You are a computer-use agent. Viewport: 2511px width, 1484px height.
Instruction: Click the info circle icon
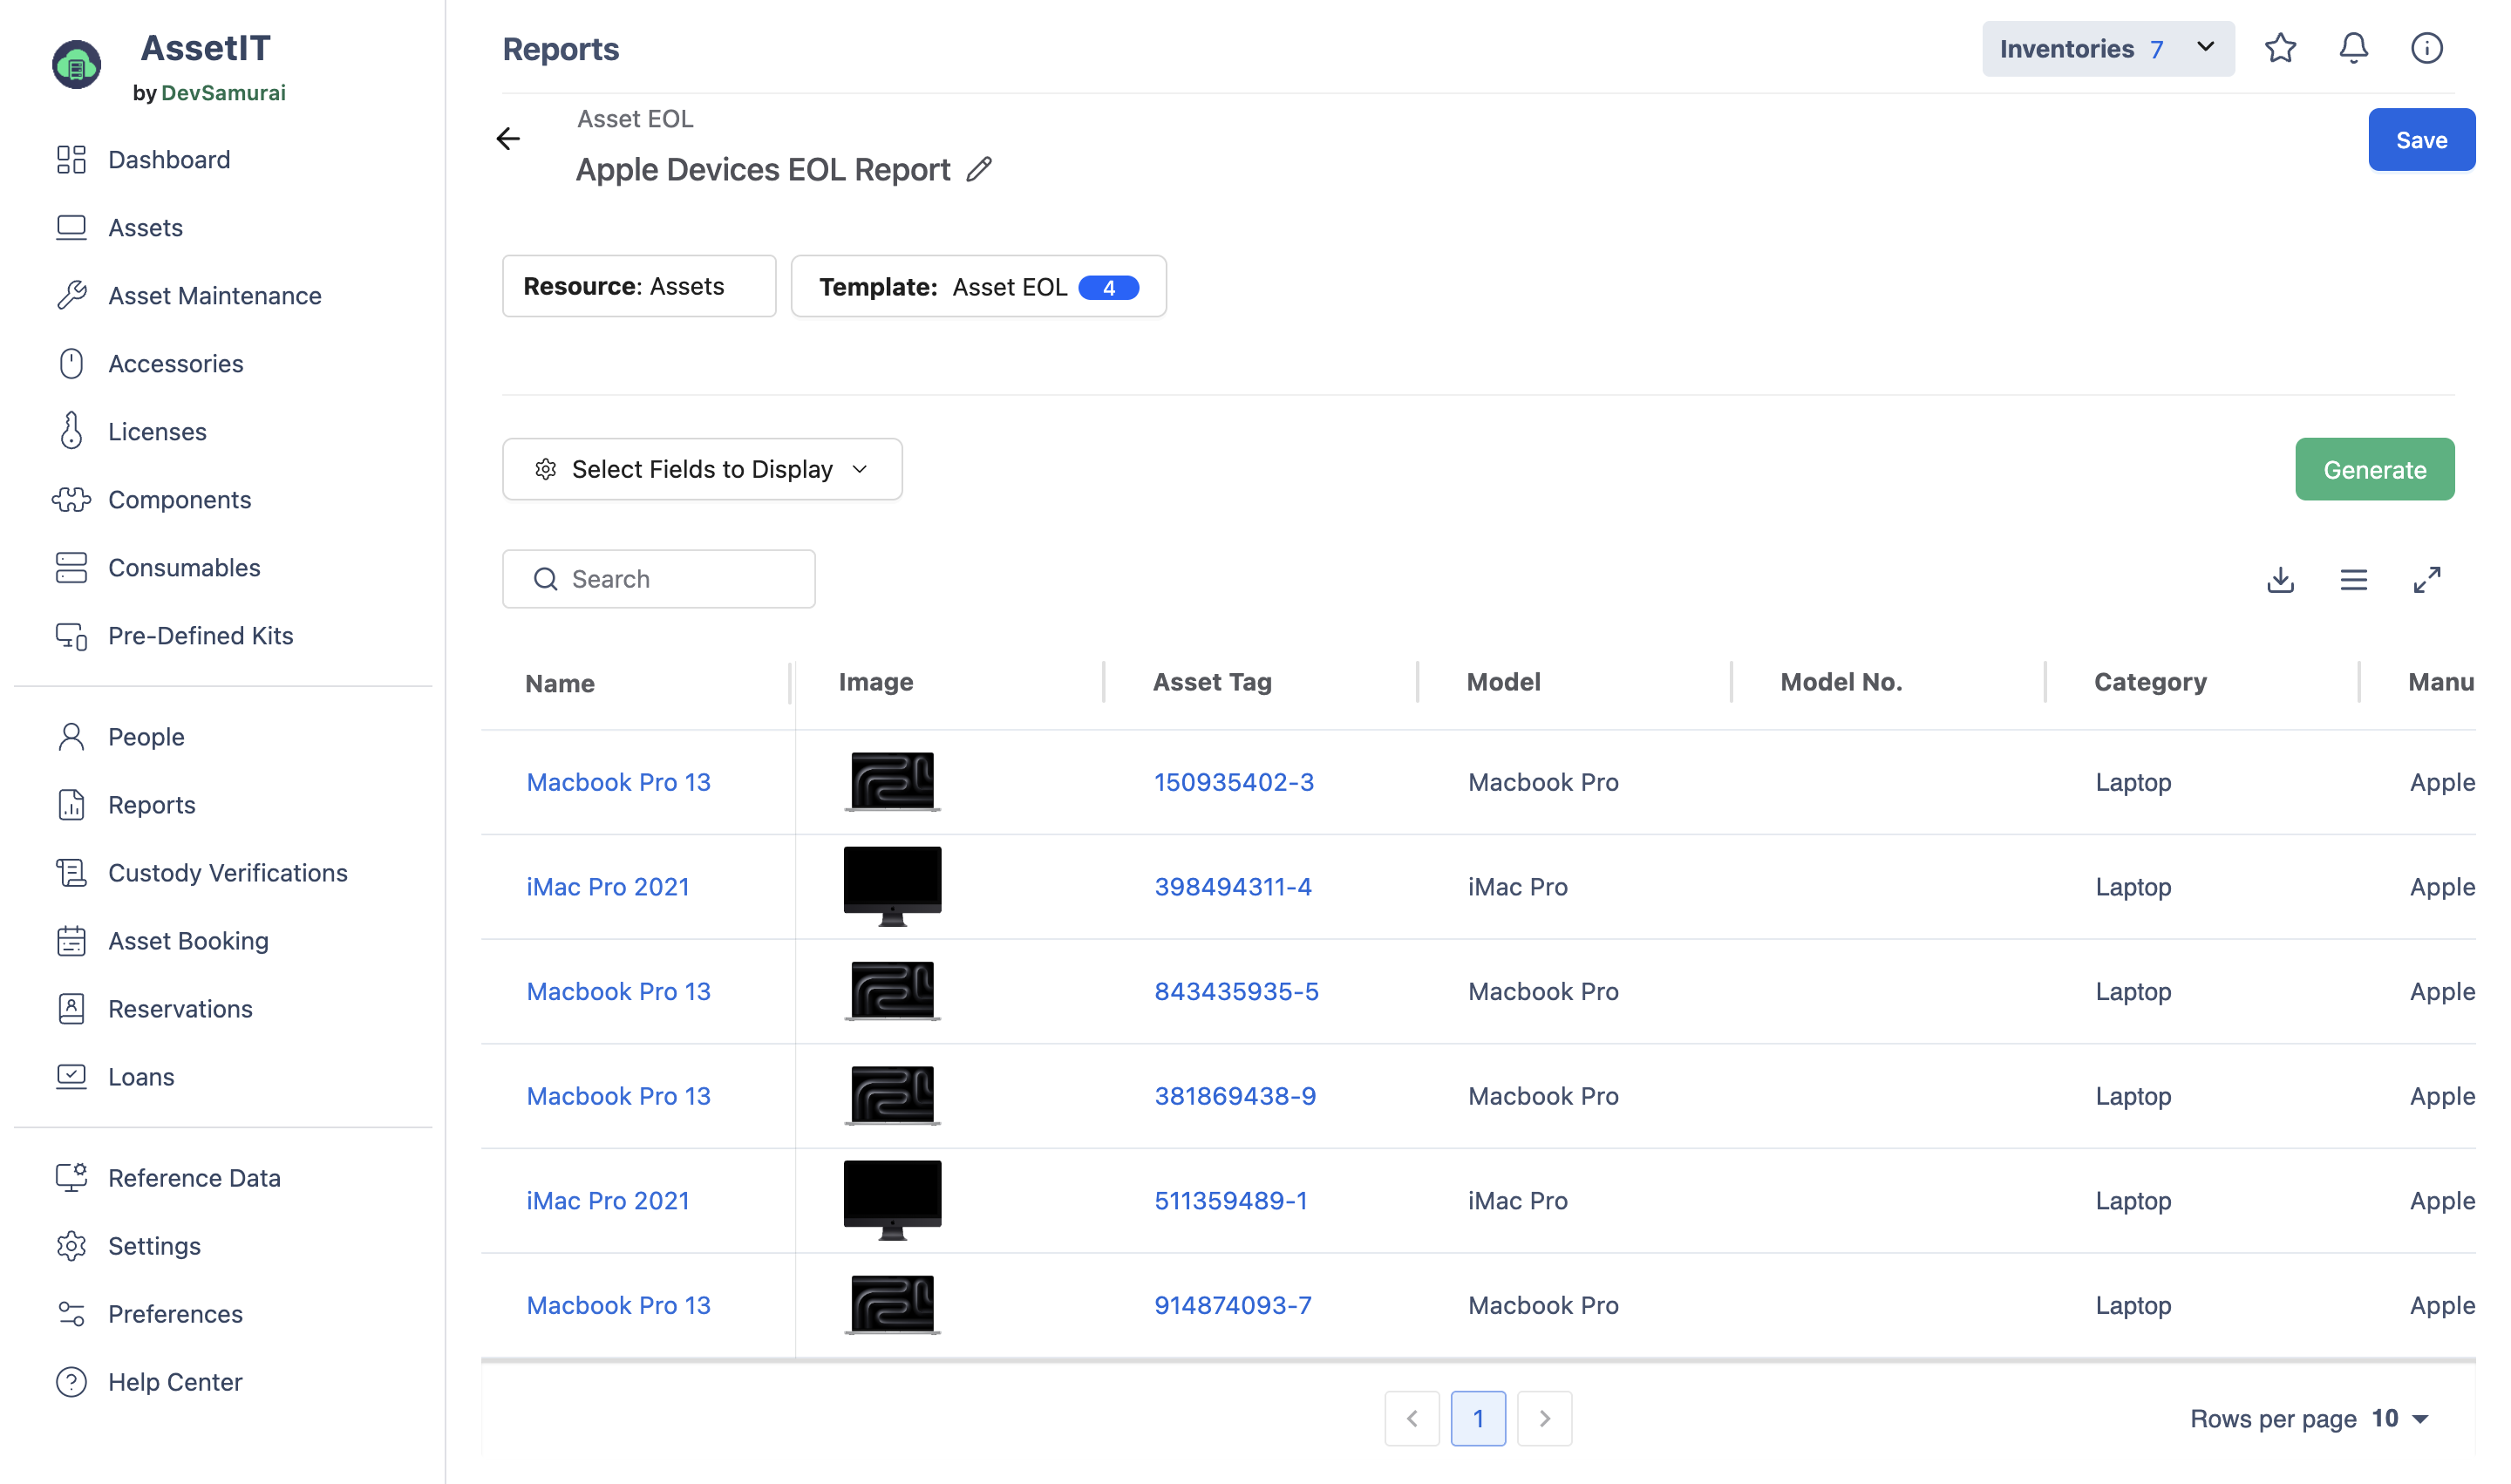click(x=2426, y=48)
